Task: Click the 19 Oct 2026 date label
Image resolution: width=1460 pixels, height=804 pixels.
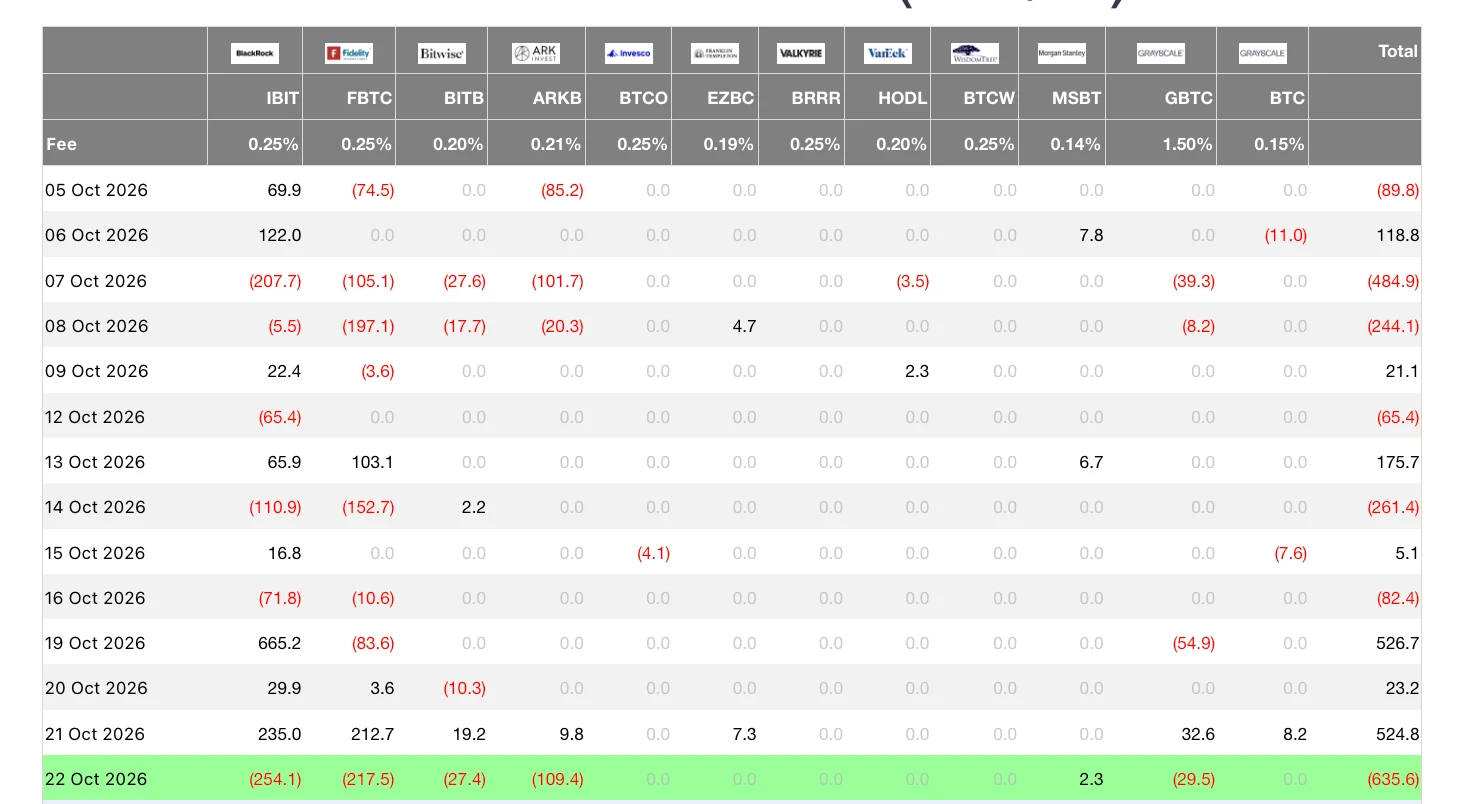Action: click(x=95, y=643)
